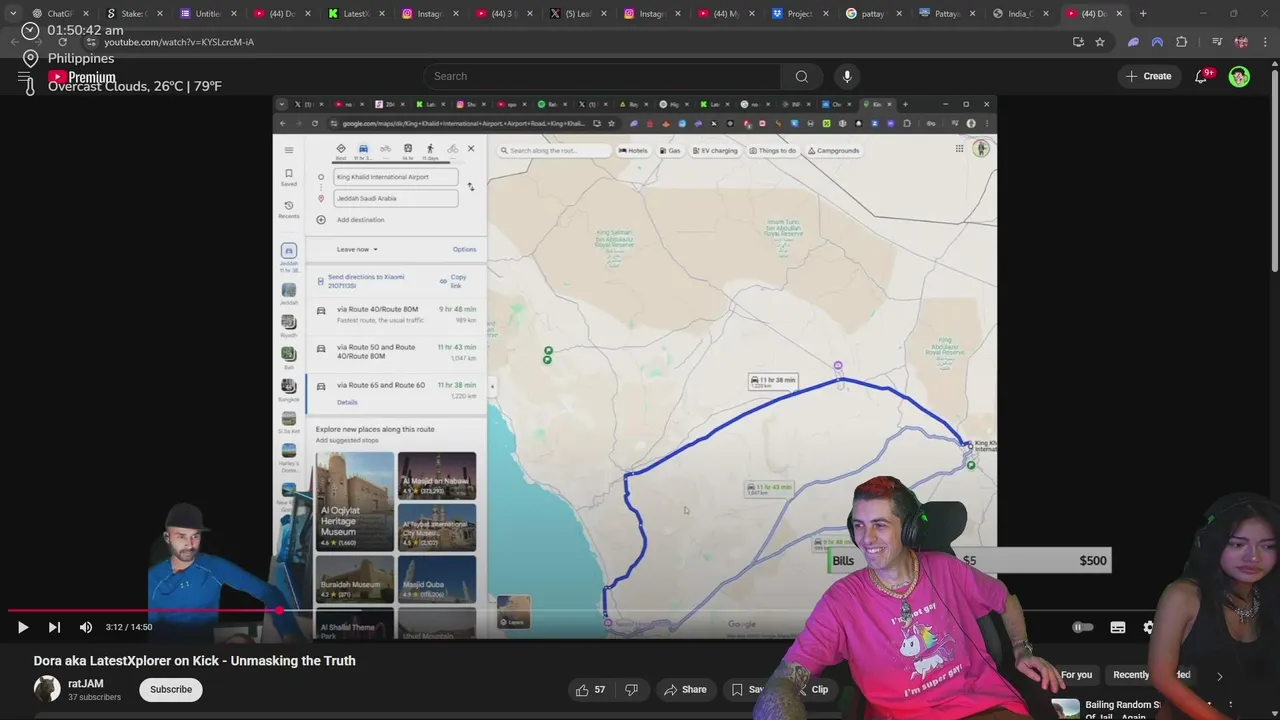Start voice search with the microphone
The height and width of the screenshot is (720, 1280).
tap(847, 76)
